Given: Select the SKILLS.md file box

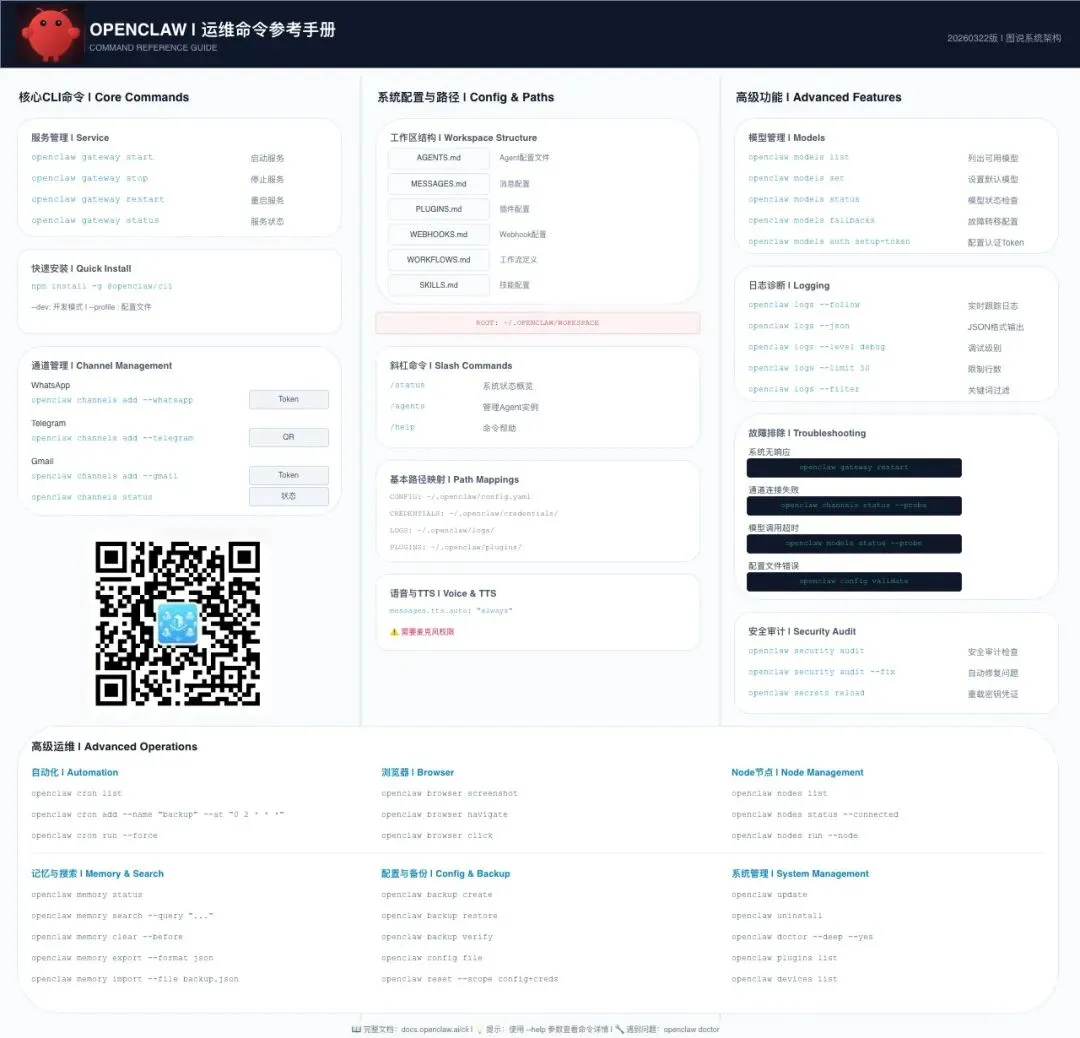Looking at the screenshot, I should pyautogui.click(x=438, y=285).
